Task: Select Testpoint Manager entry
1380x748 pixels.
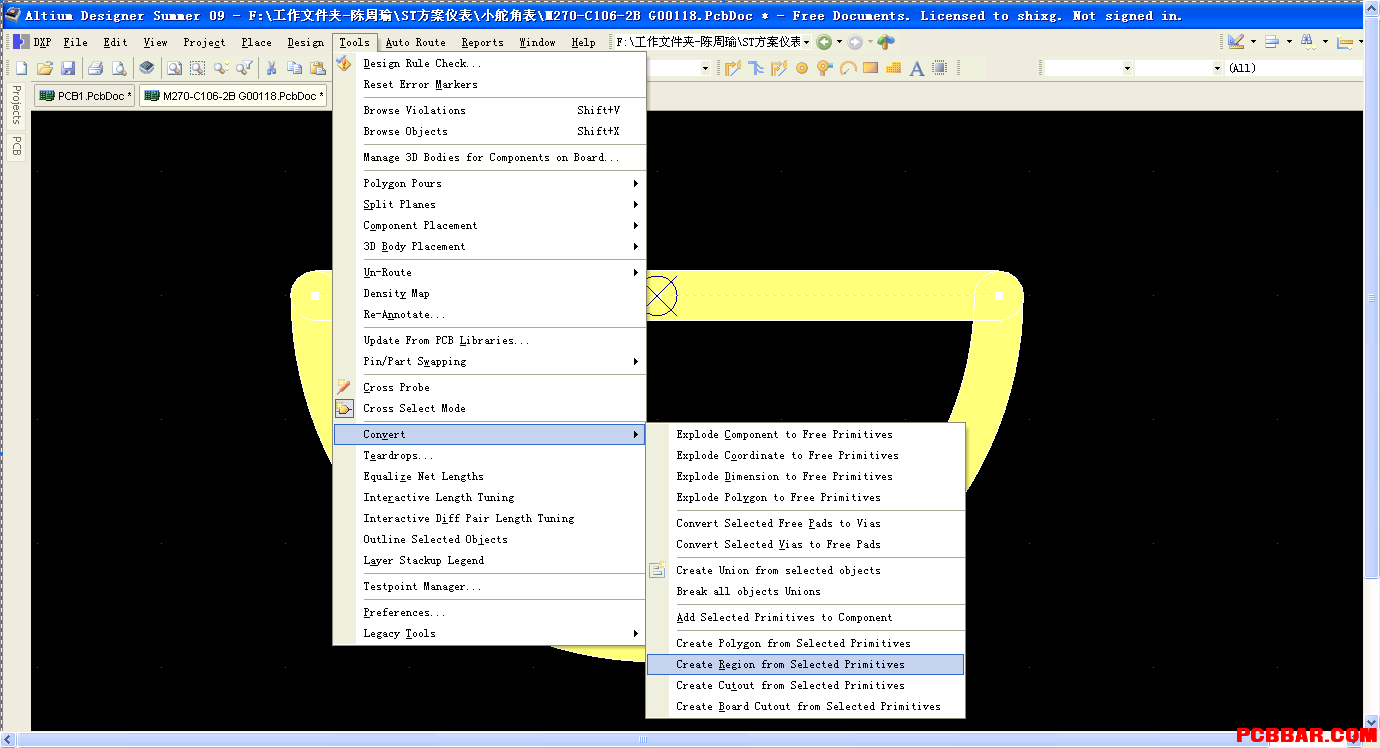Action: [489, 586]
